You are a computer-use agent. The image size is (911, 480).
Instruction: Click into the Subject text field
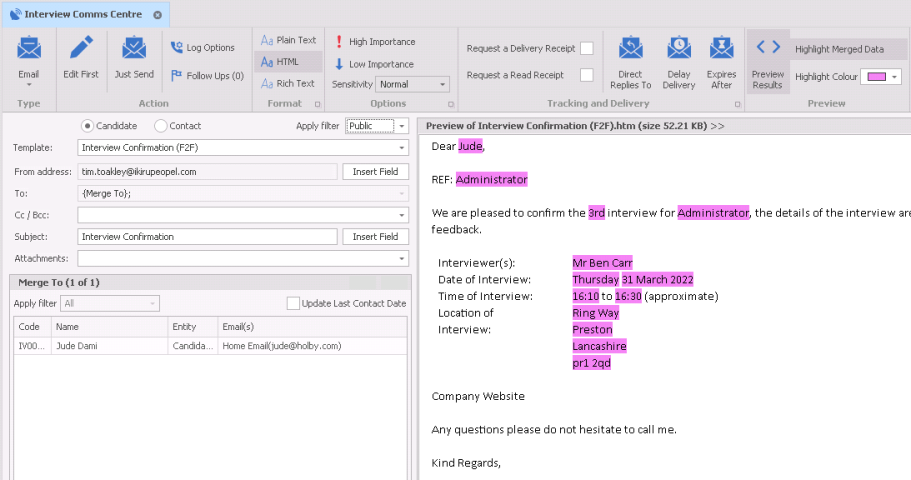pos(207,237)
